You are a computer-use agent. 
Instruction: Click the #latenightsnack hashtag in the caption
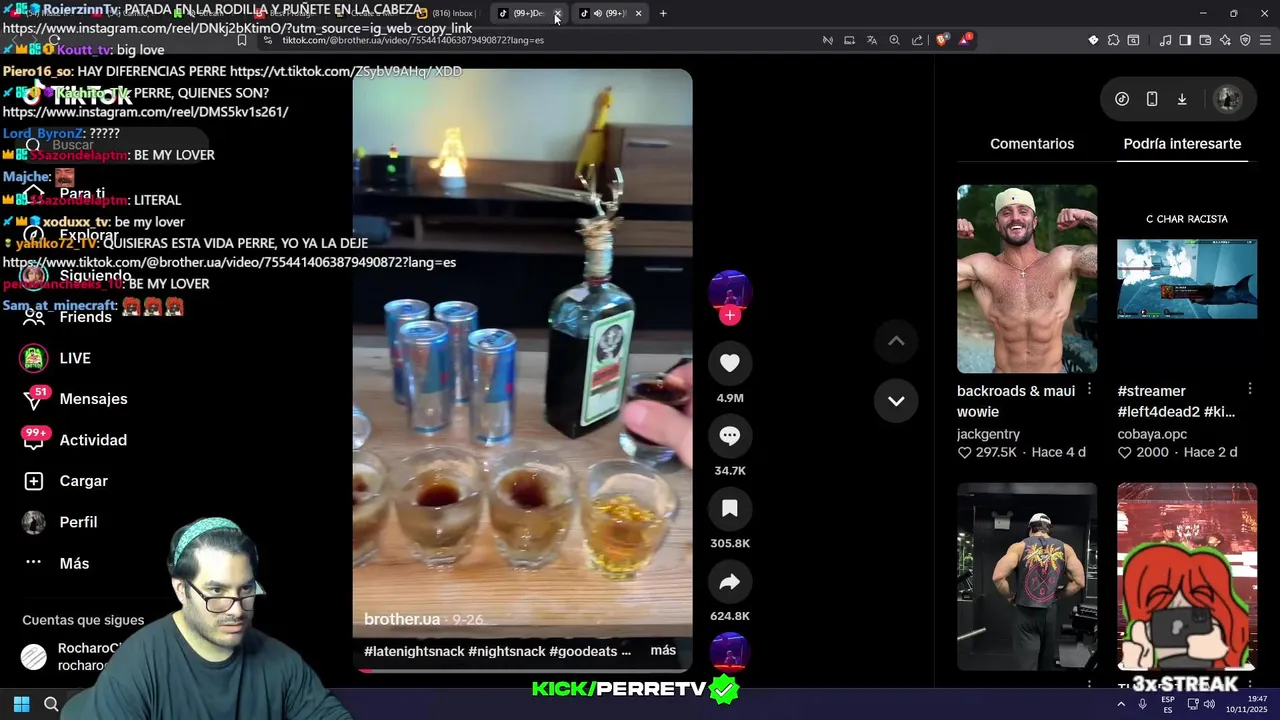click(414, 651)
